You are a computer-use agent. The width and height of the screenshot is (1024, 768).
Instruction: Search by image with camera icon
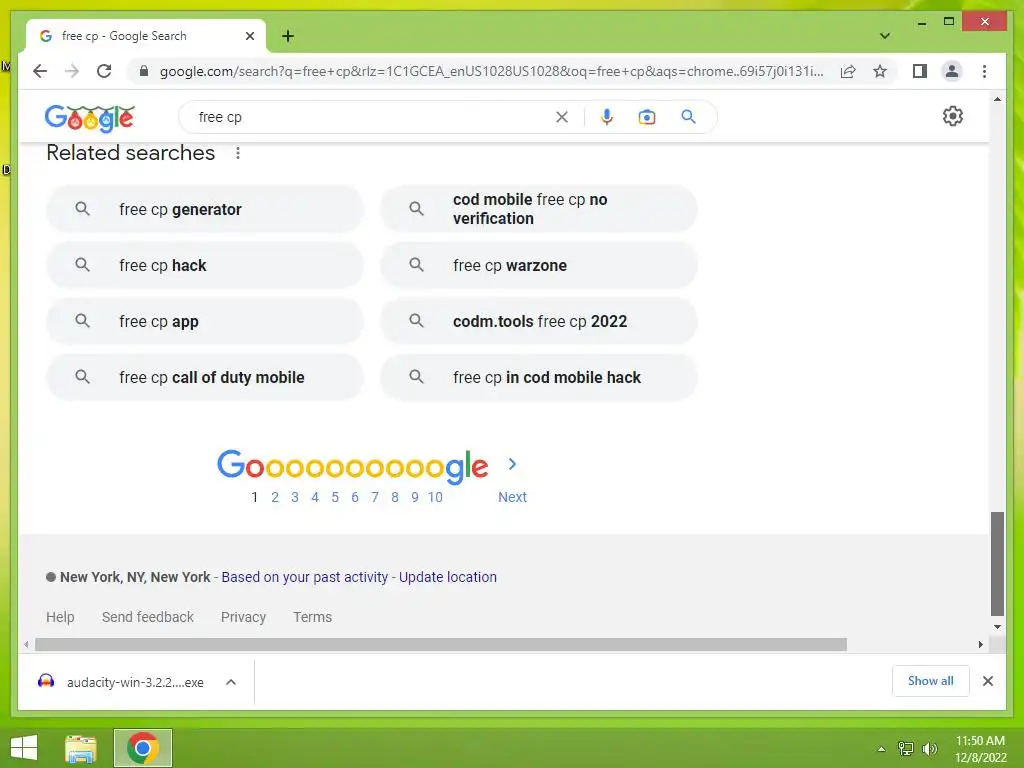pyautogui.click(x=647, y=117)
